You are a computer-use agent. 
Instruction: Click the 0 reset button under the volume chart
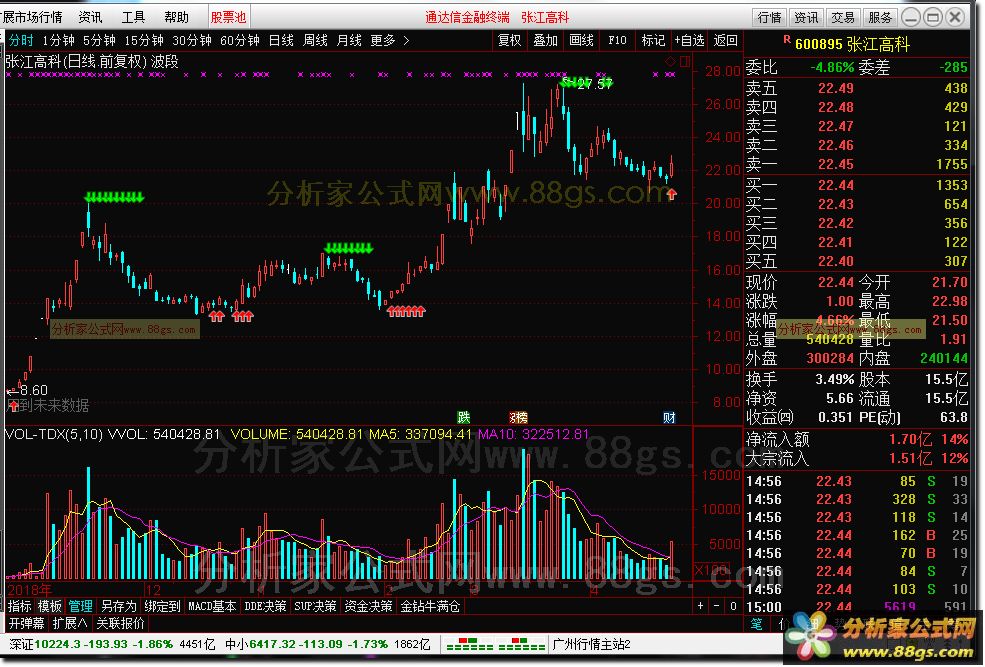click(733, 606)
